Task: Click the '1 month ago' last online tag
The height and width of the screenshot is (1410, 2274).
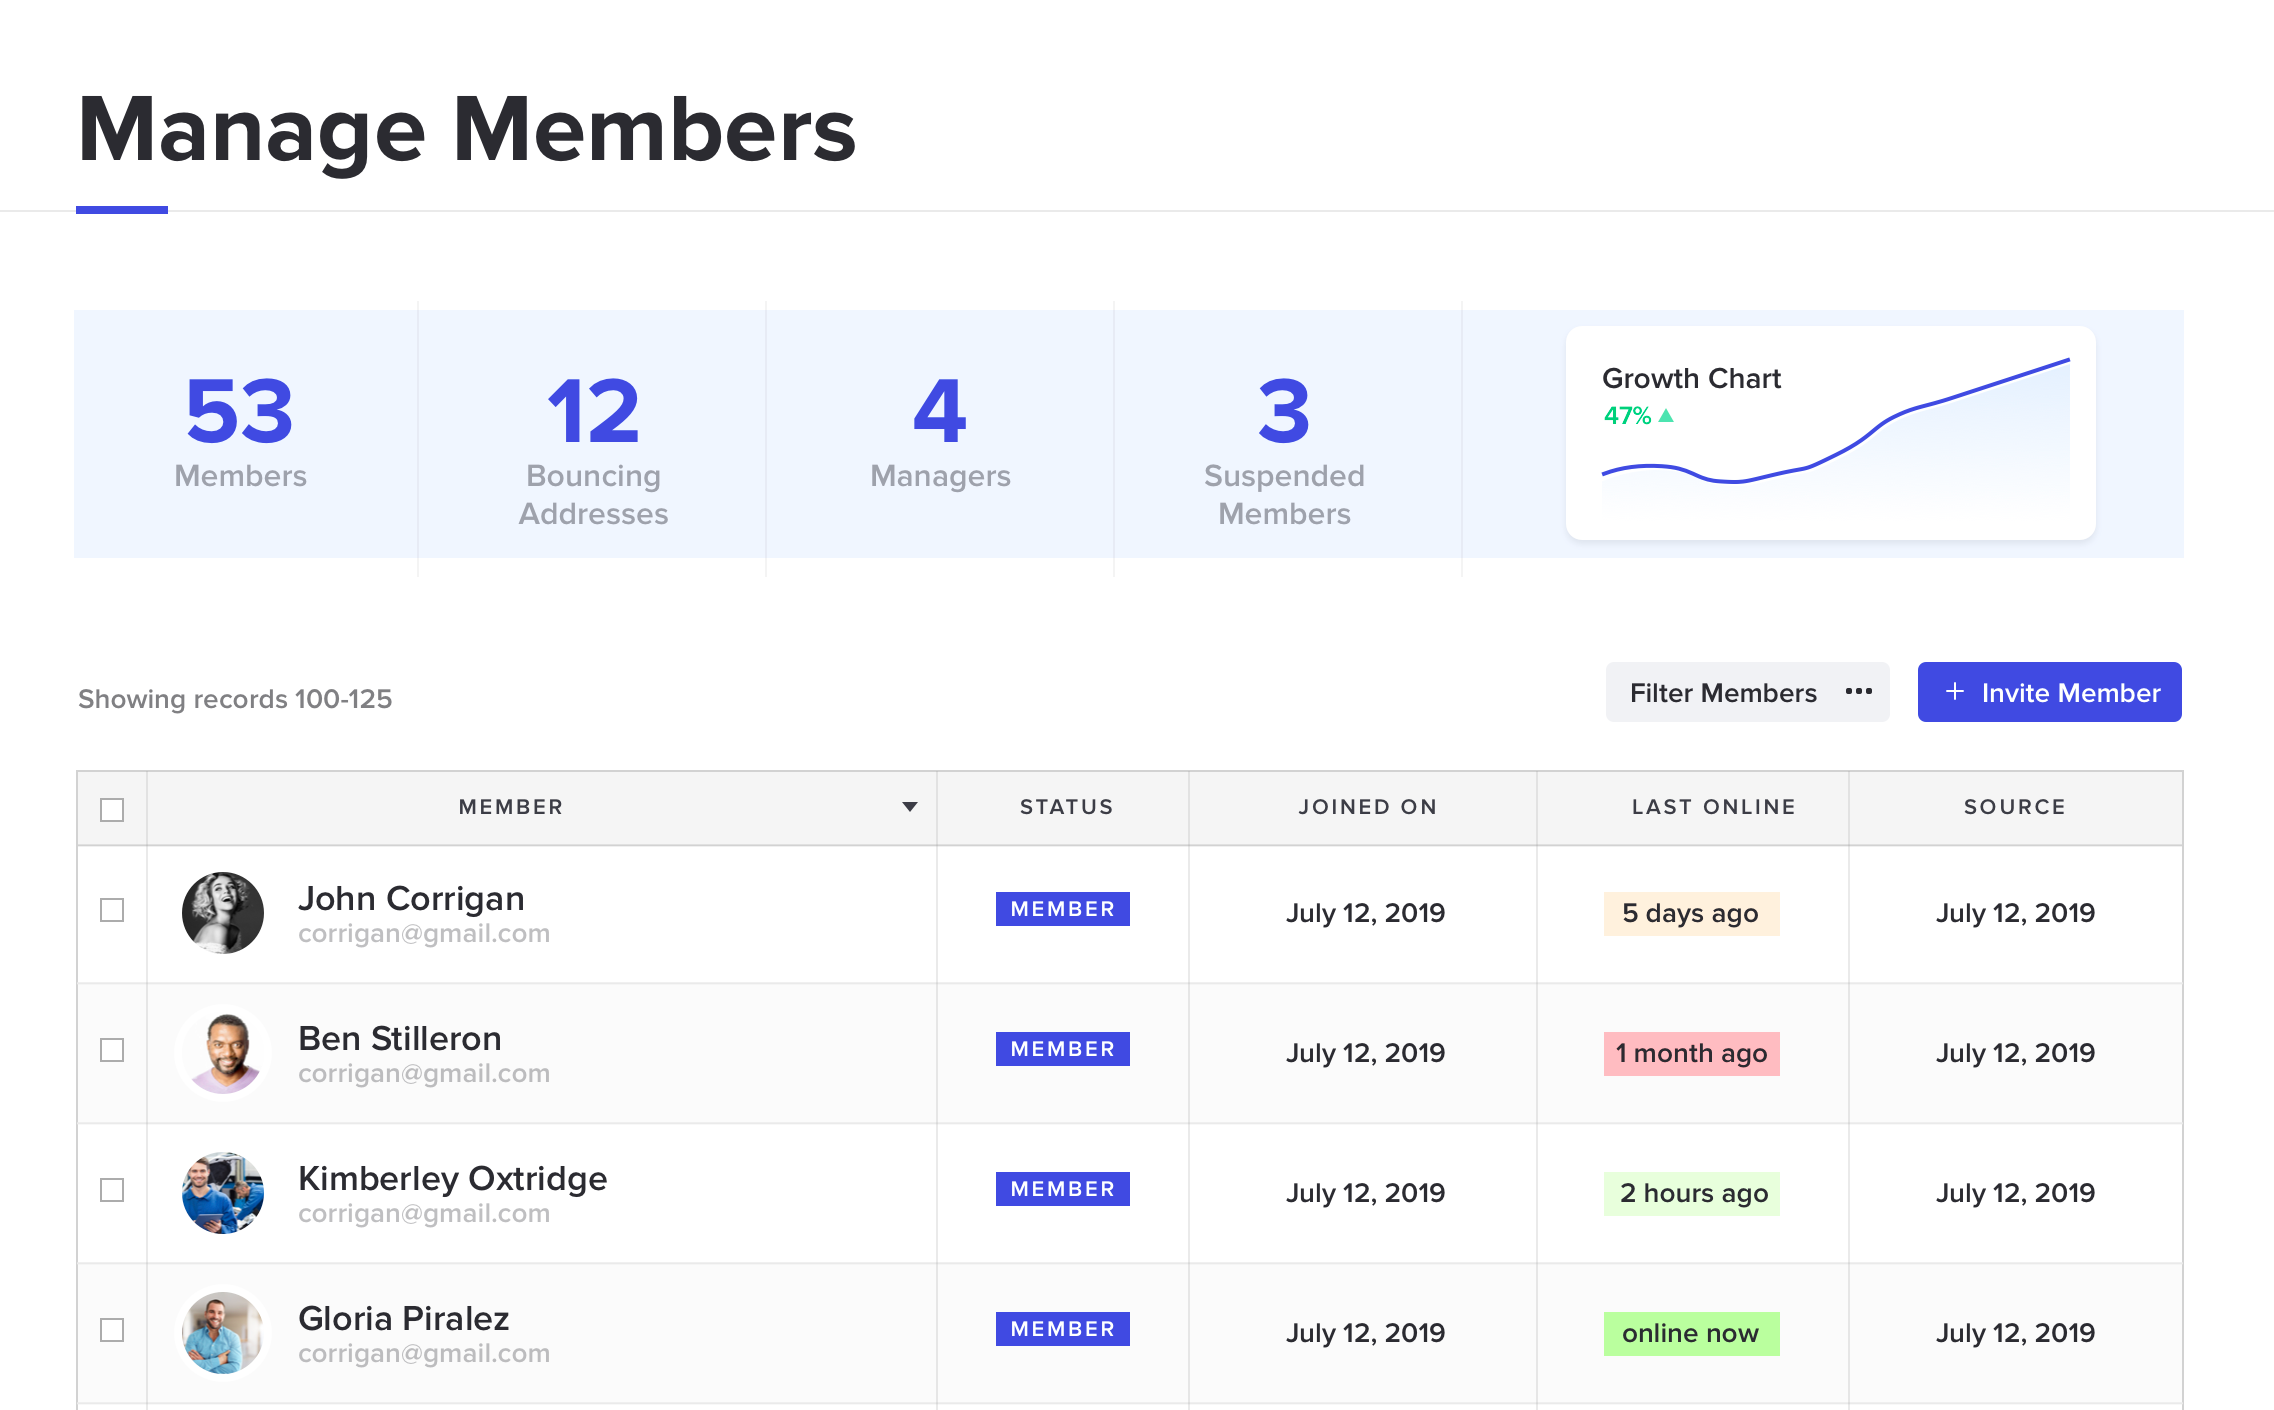Action: [x=1692, y=1054]
